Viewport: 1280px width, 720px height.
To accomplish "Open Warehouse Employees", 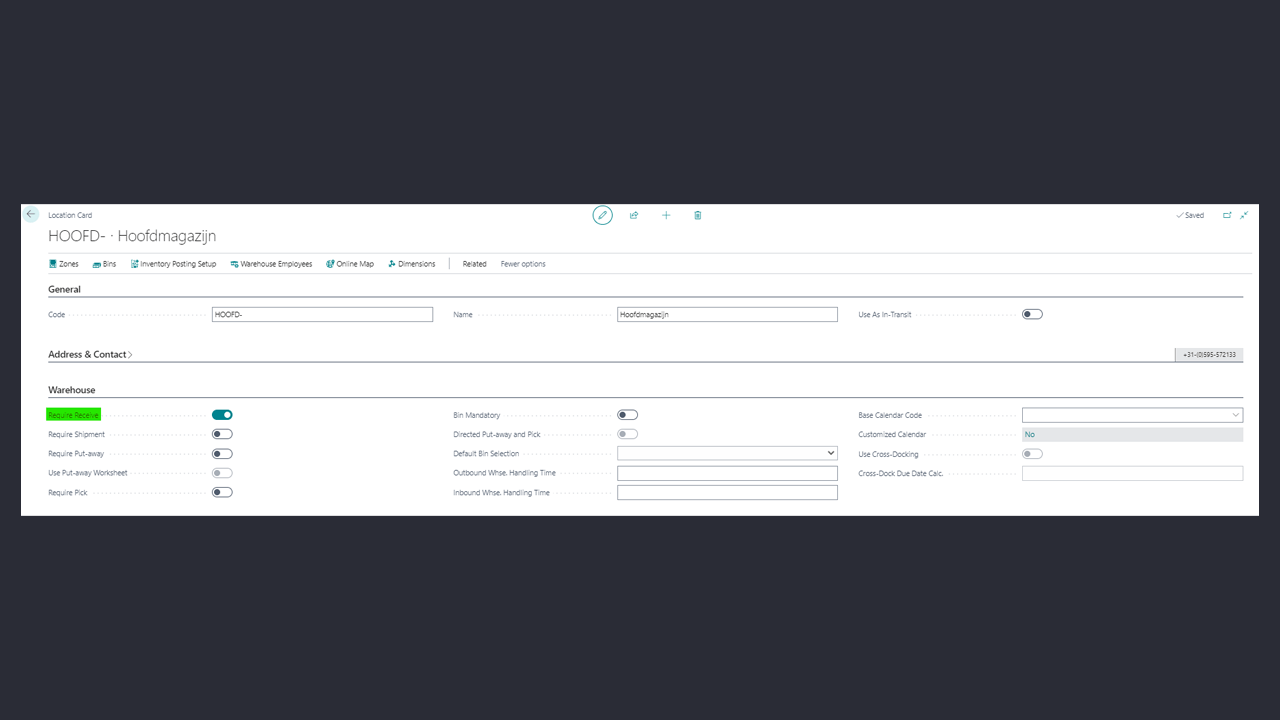I will coord(271,264).
